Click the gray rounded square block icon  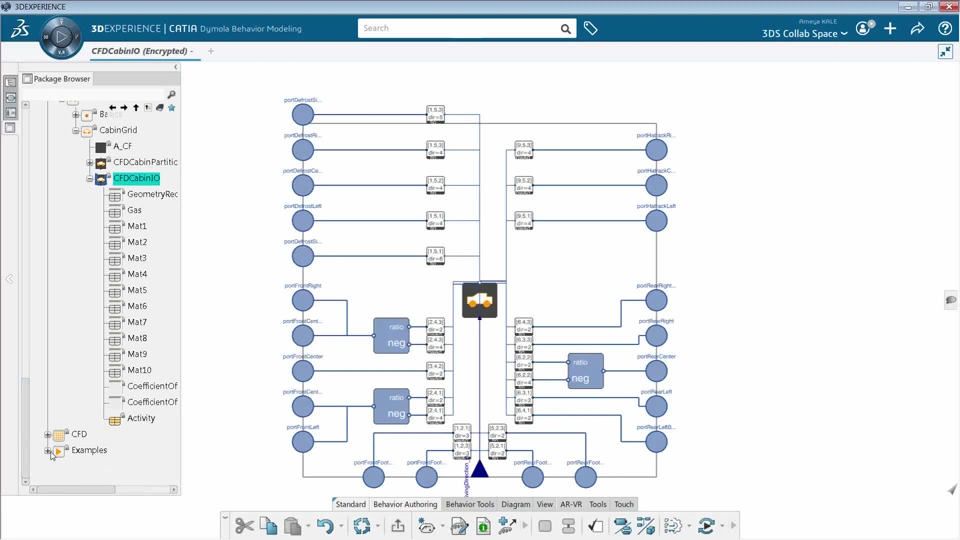click(545, 526)
